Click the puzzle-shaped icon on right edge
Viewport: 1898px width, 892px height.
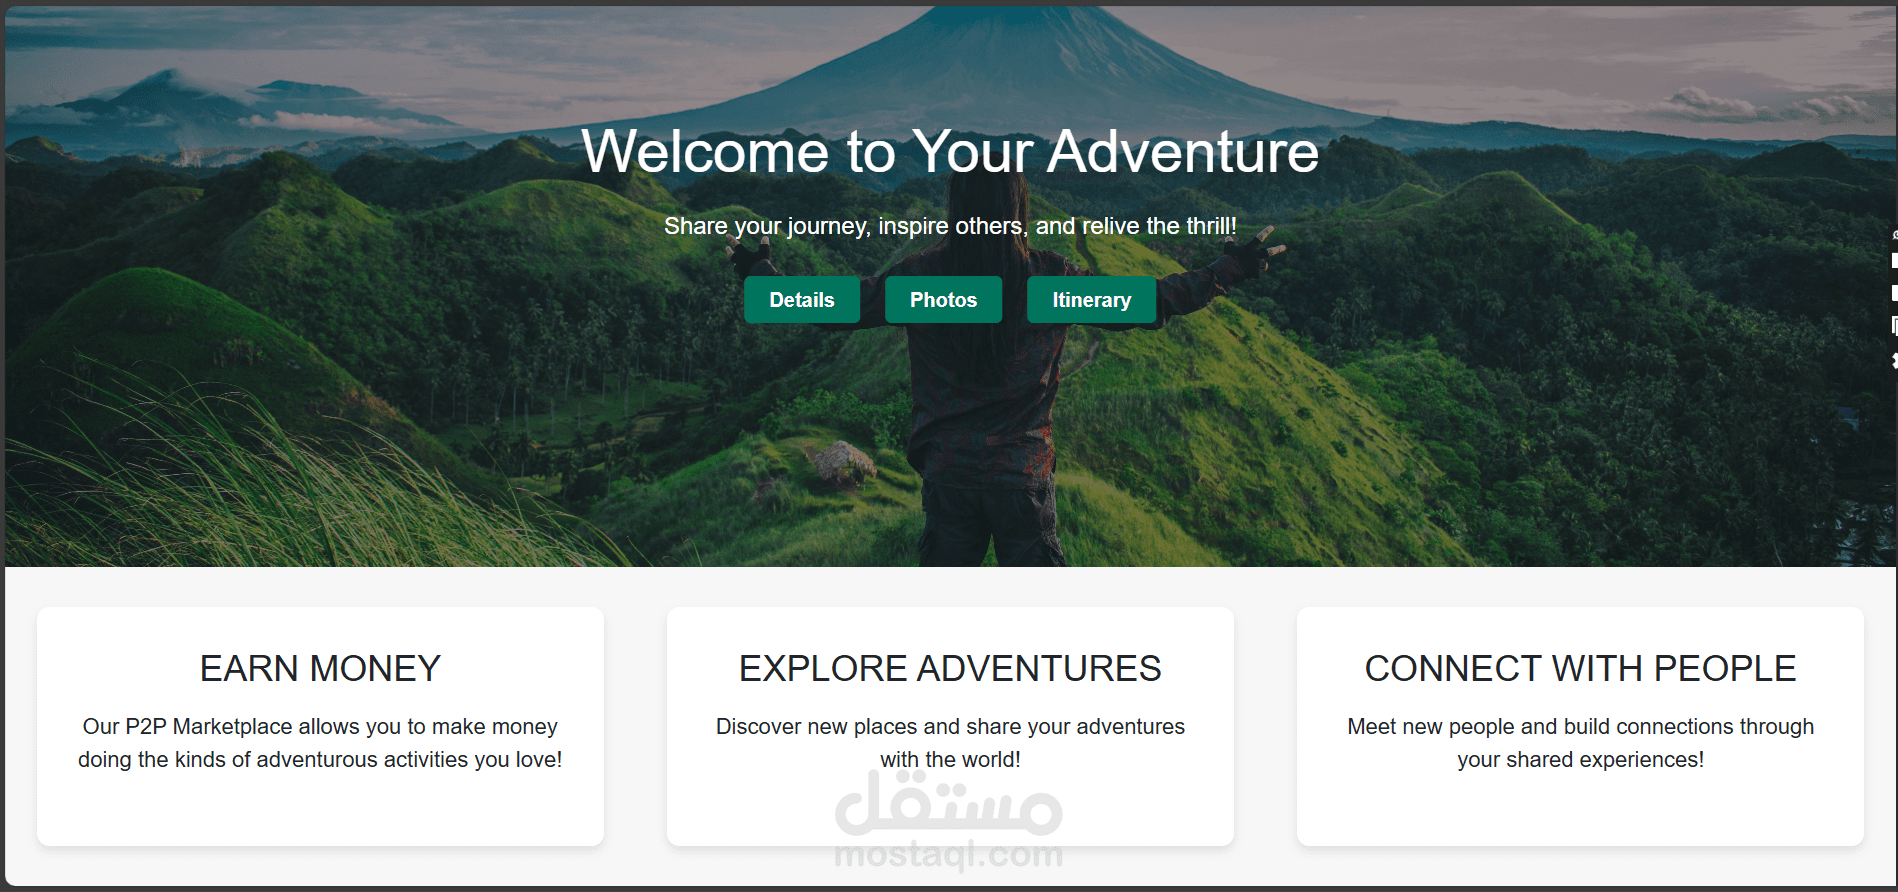click(x=1894, y=360)
